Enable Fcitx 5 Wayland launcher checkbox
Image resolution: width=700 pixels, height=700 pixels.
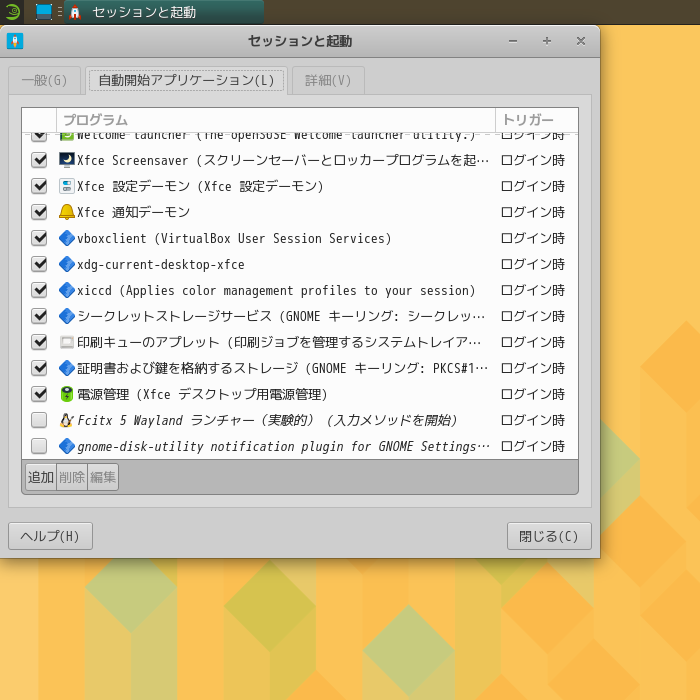click(39, 420)
